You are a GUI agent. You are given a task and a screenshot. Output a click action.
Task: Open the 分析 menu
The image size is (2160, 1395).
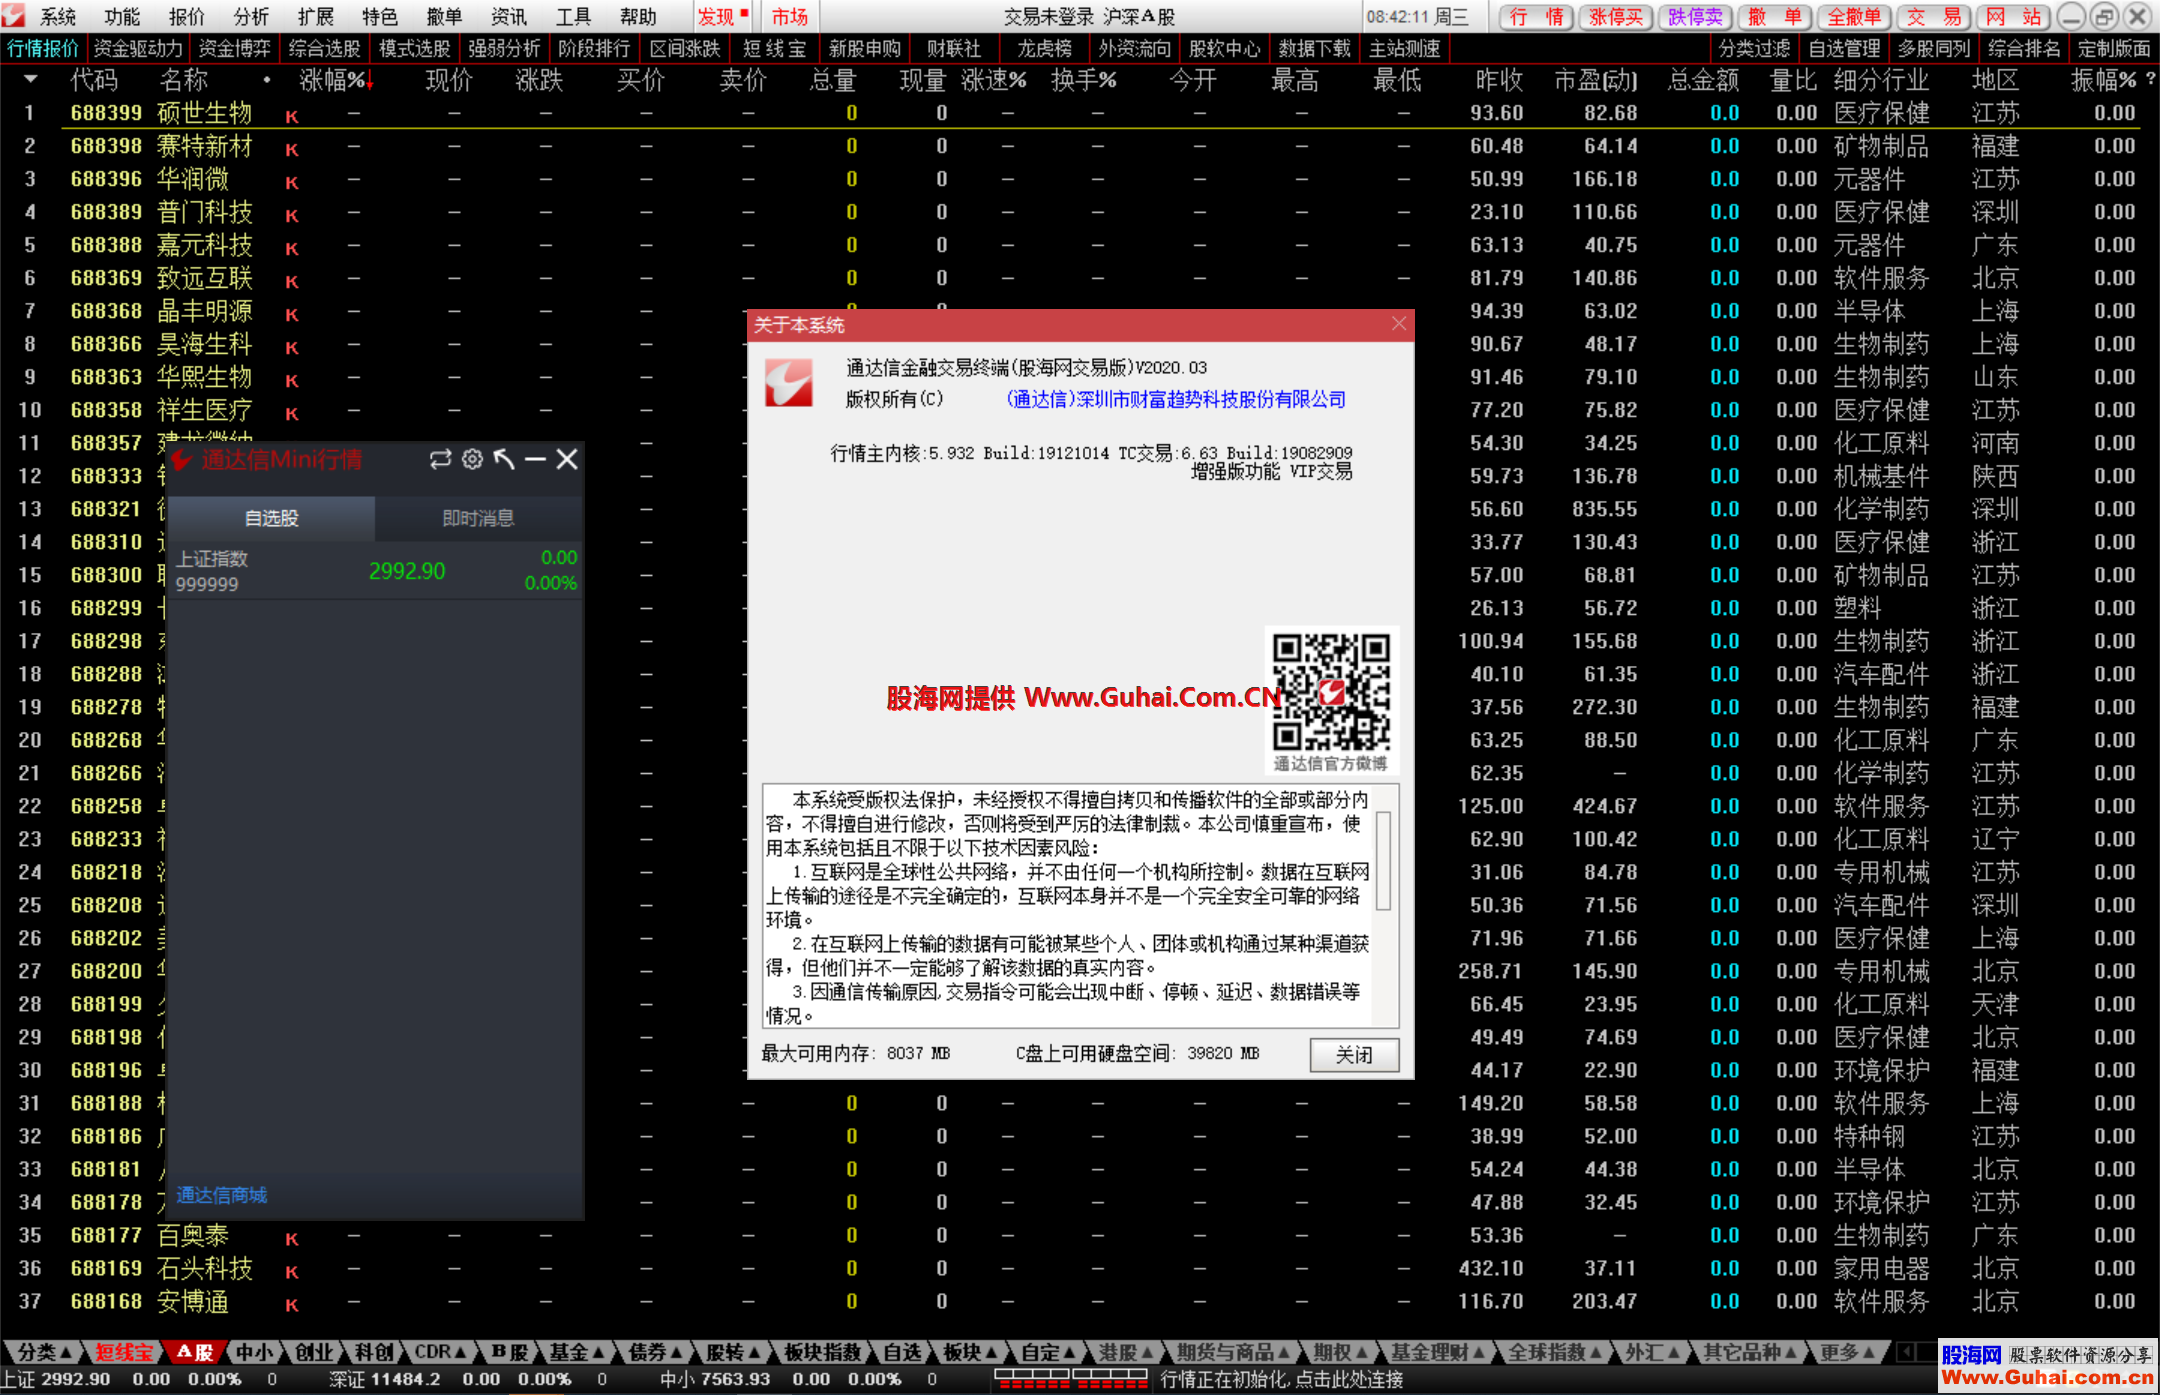251,17
